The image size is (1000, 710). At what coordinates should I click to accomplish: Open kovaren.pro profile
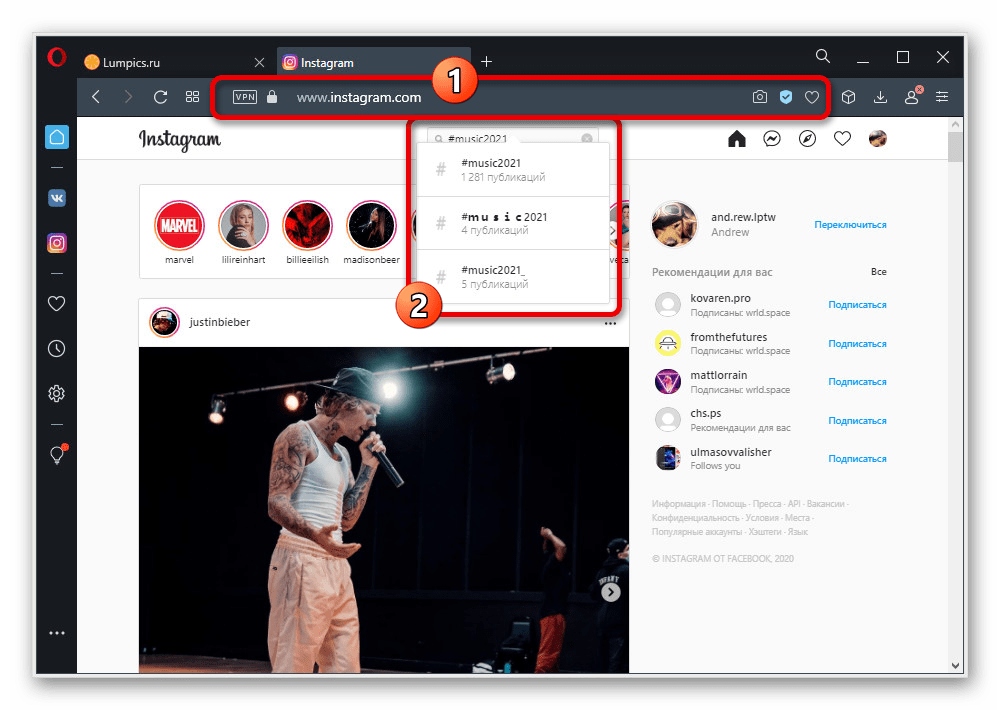point(720,298)
